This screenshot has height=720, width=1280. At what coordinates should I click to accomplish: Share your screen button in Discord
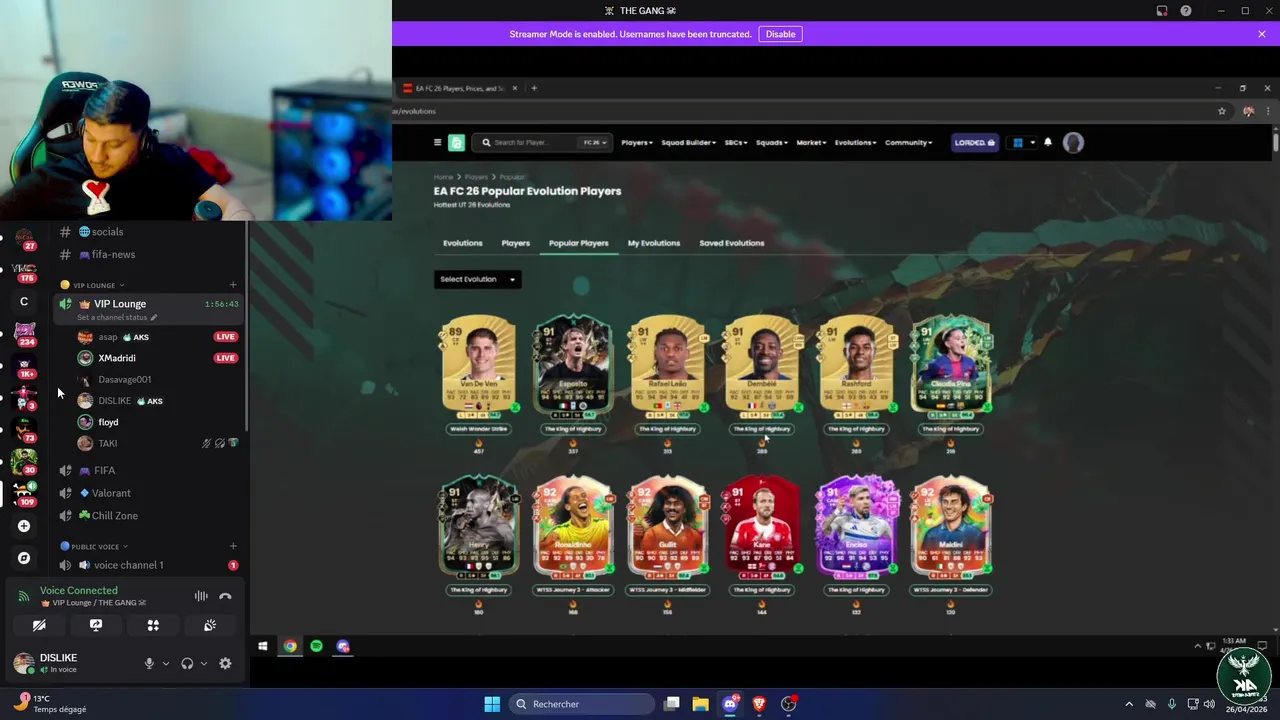(96, 625)
